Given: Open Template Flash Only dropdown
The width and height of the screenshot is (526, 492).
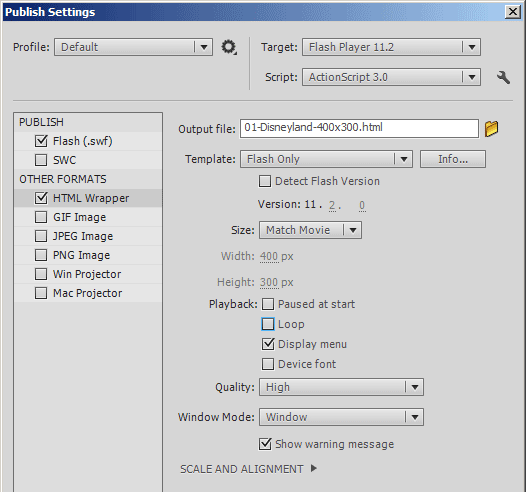Looking at the screenshot, I should (x=326, y=159).
